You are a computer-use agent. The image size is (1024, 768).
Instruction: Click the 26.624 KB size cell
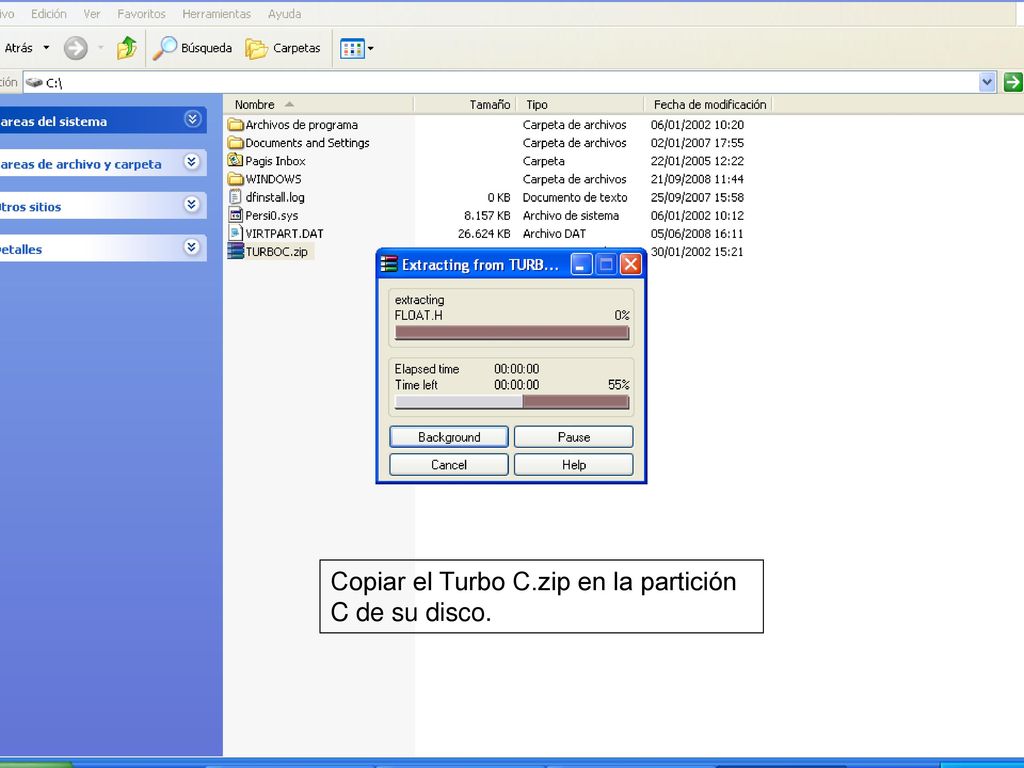coord(484,233)
